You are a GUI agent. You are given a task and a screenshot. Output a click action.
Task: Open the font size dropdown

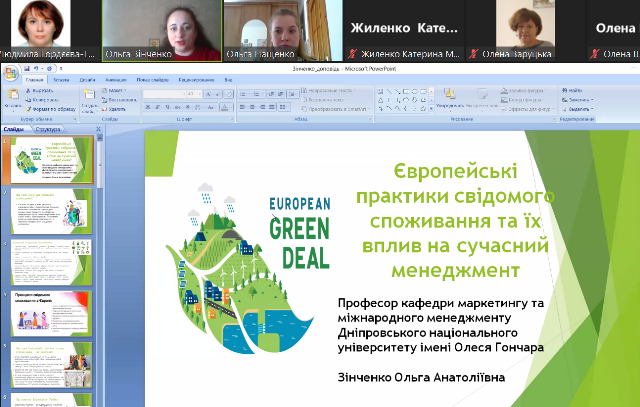[200, 94]
